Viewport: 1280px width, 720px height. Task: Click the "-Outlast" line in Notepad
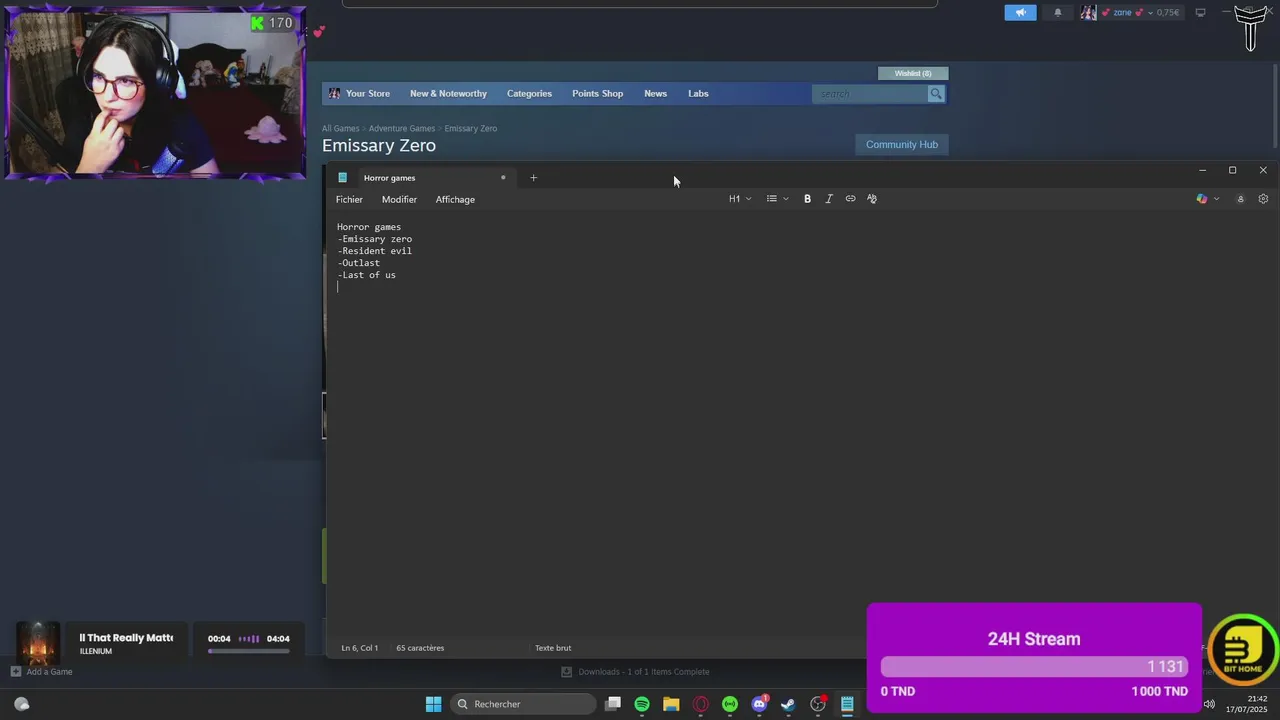(x=358, y=263)
